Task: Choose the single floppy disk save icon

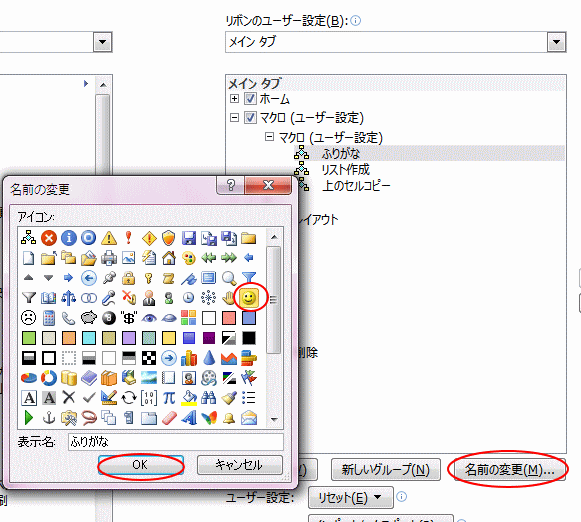Action: pos(189,238)
